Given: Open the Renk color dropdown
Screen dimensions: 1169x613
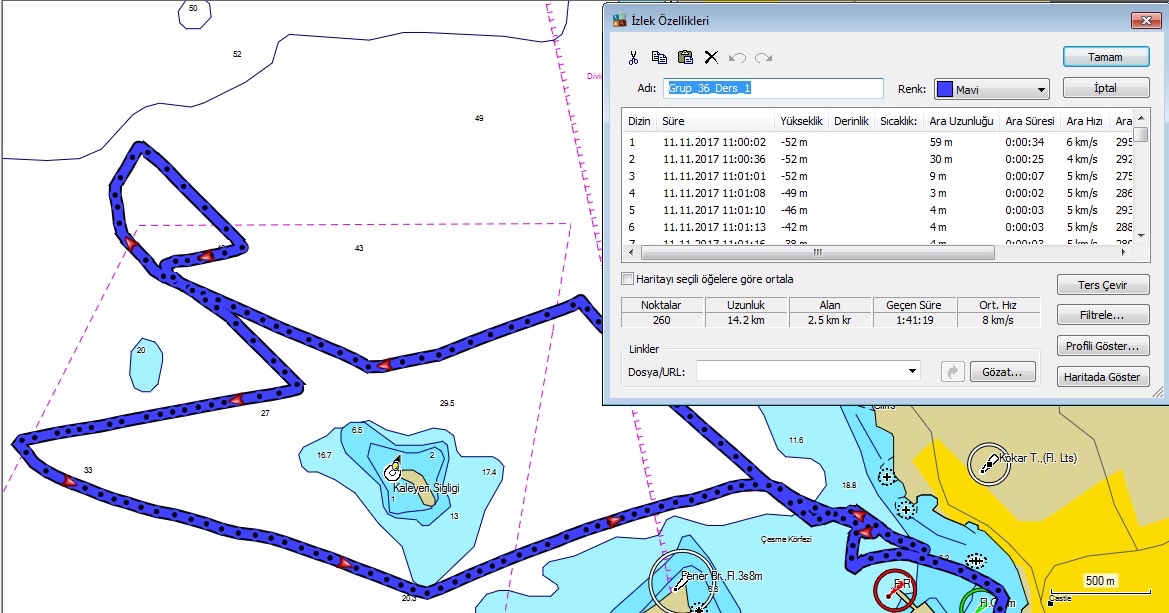Looking at the screenshot, I should pyautogui.click(x=1041, y=89).
